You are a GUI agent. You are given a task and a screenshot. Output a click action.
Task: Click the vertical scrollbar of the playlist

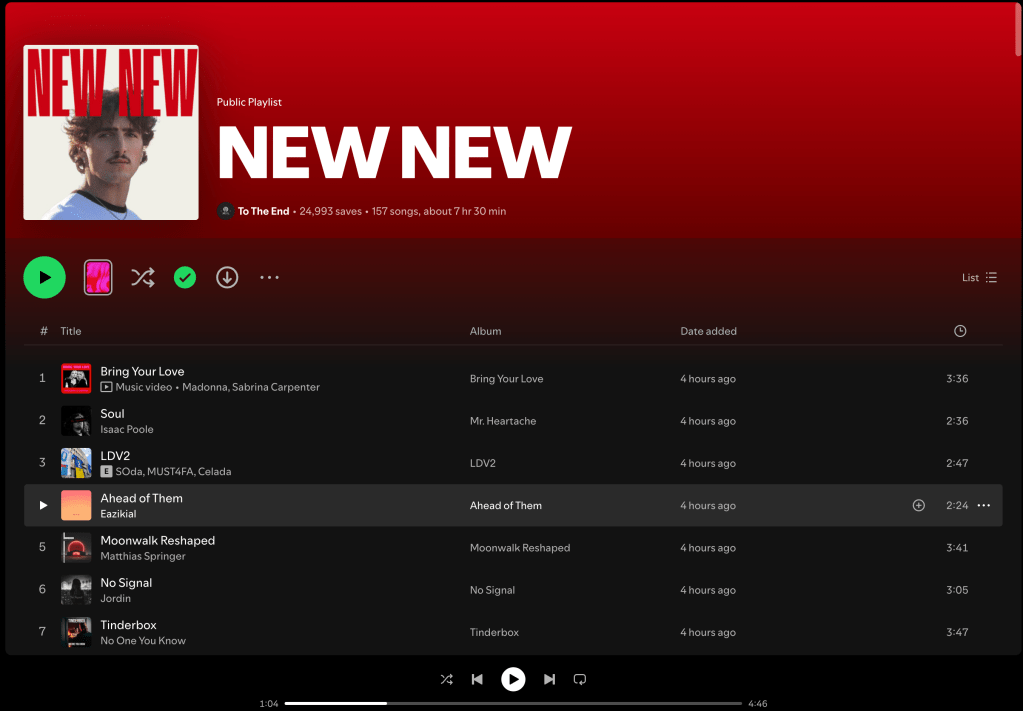1018,29
